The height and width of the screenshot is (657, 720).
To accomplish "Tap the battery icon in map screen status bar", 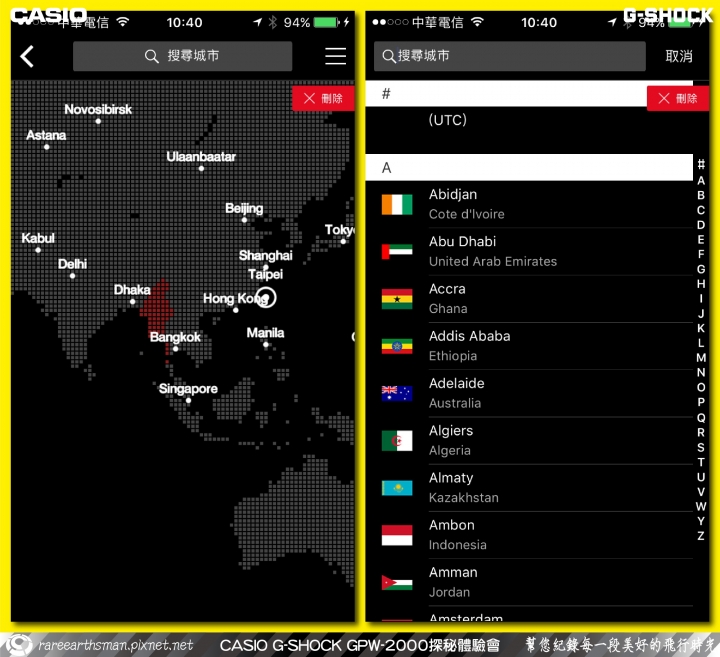I will click(326, 22).
